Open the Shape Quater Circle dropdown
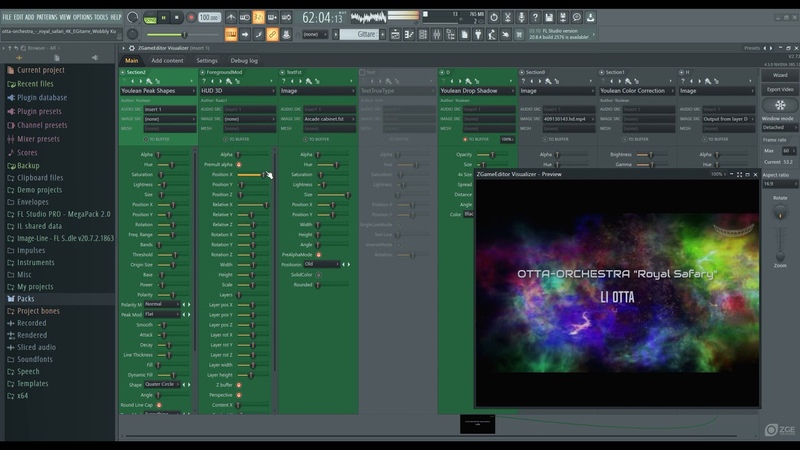Viewport: 800px width, 450px height. [x=162, y=384]
